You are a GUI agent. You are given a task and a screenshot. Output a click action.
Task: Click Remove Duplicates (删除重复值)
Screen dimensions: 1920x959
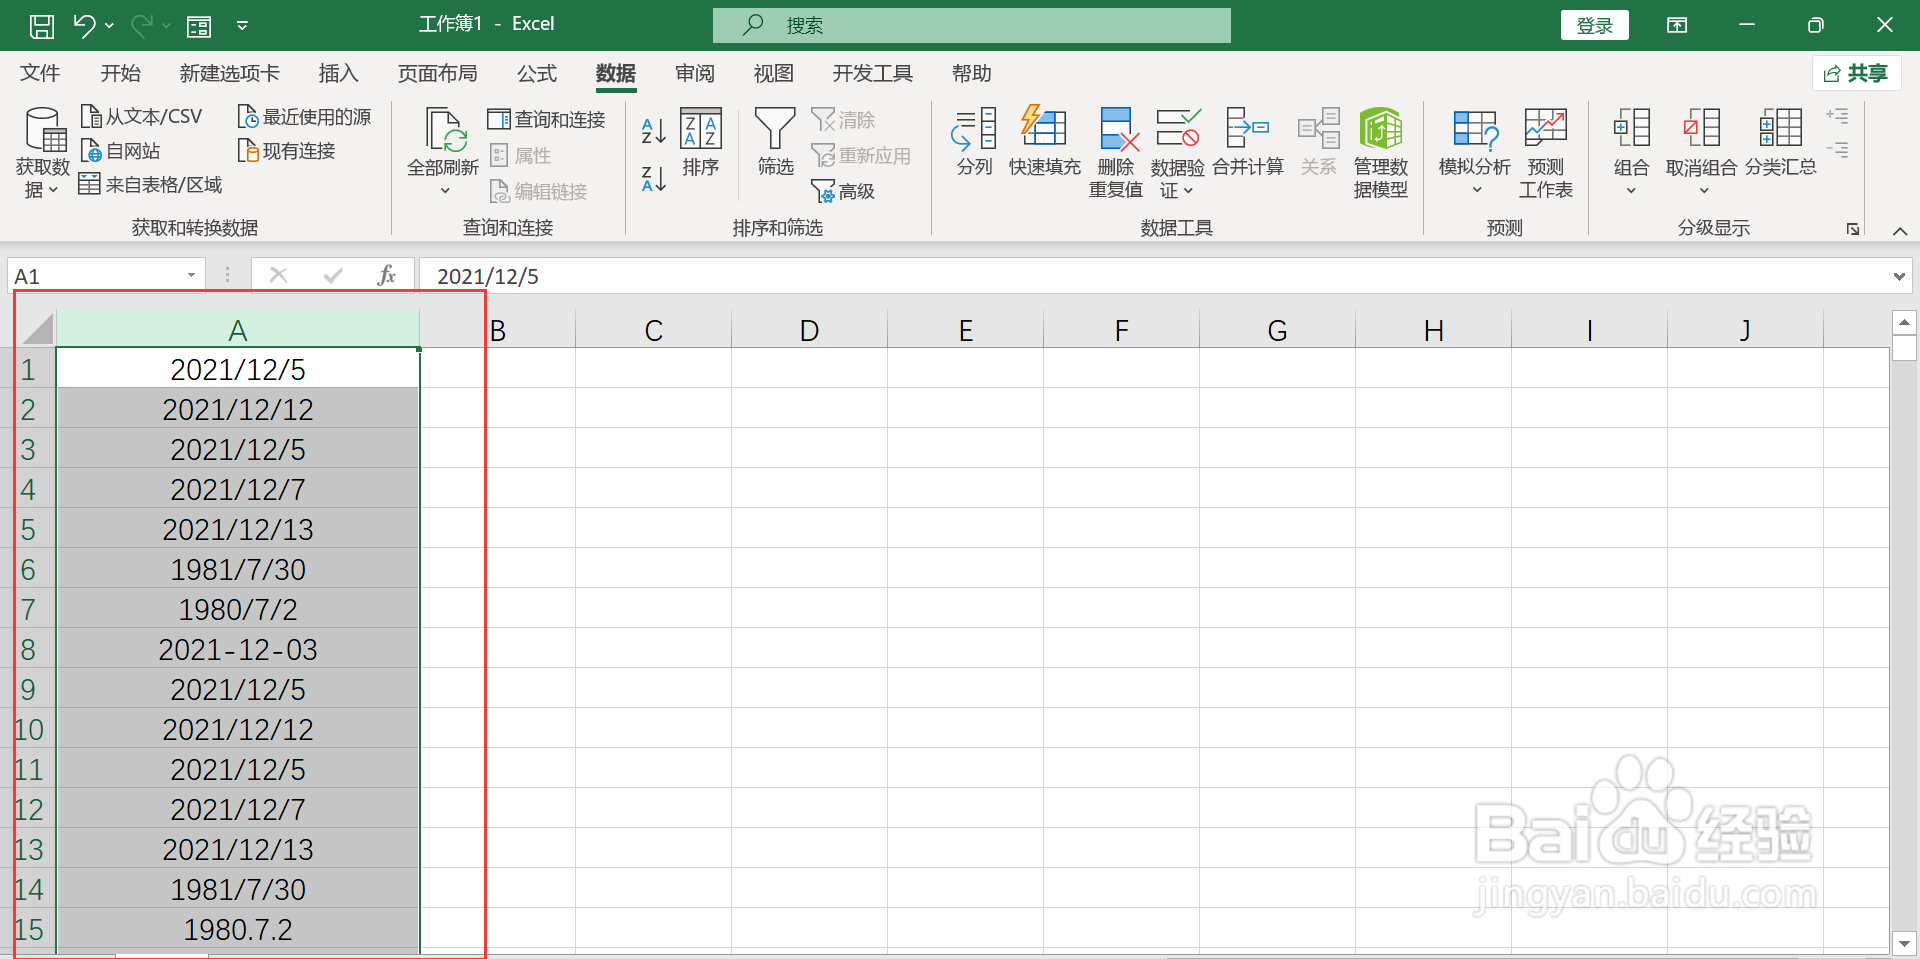(1116, 152)
